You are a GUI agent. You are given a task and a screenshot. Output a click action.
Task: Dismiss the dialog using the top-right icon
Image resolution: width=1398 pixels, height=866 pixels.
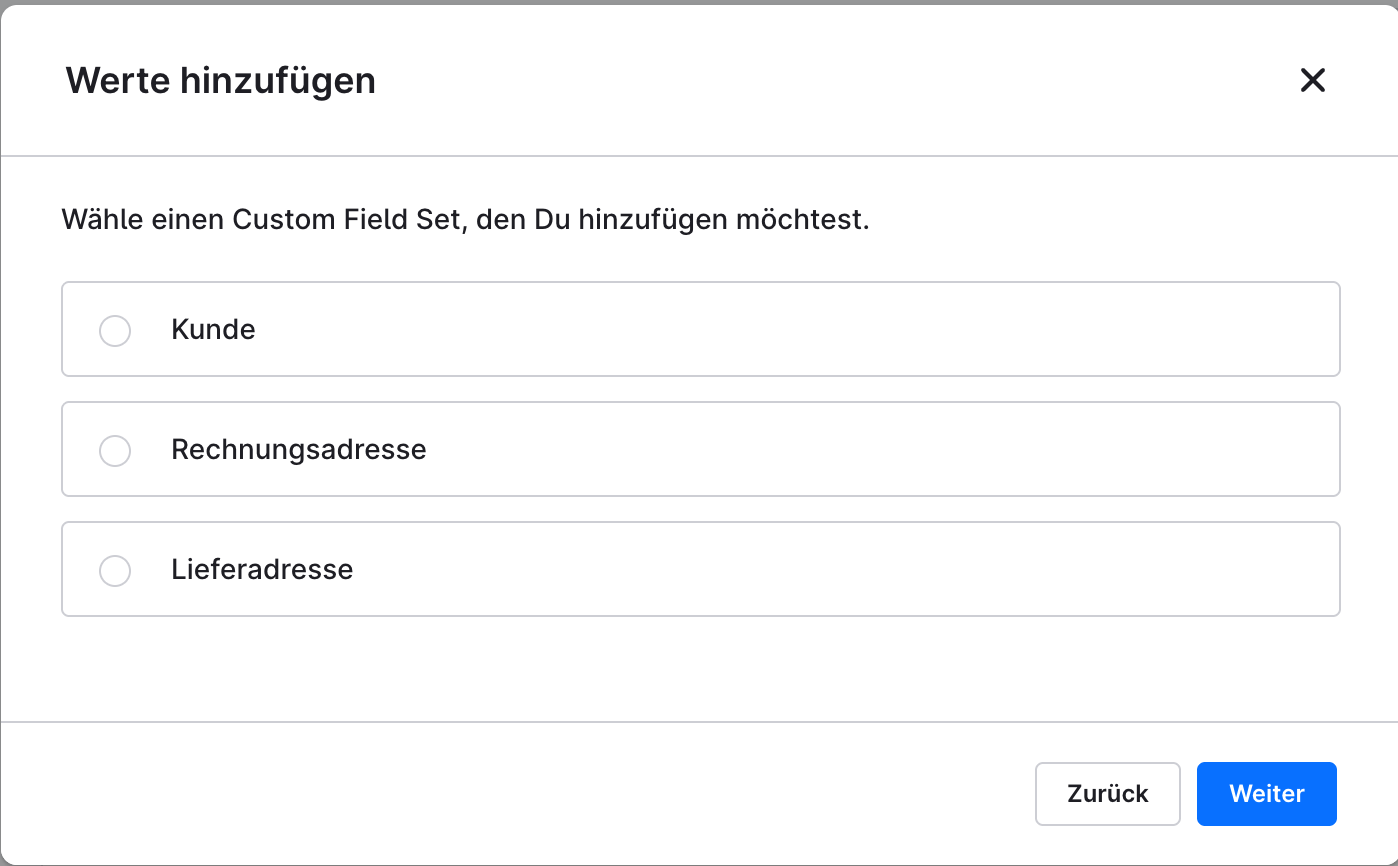pos(1313,80)
